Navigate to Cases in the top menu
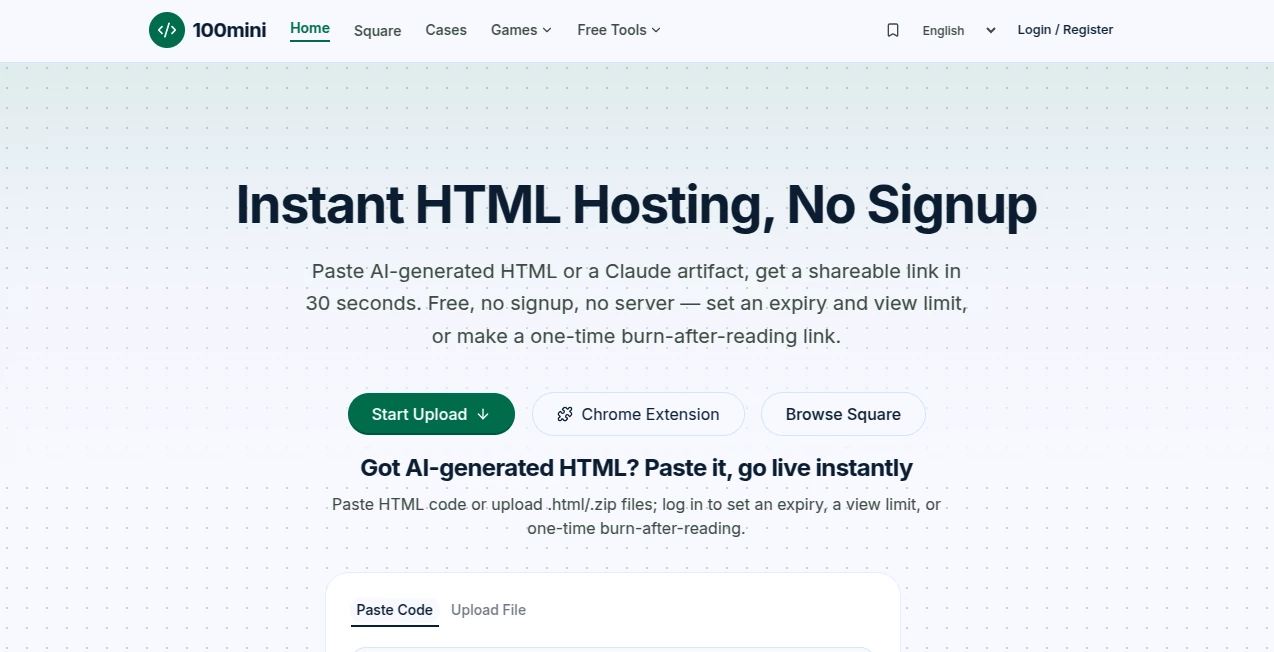The width and height of the screenshot is (1274, 652). (x=446, y=30)
